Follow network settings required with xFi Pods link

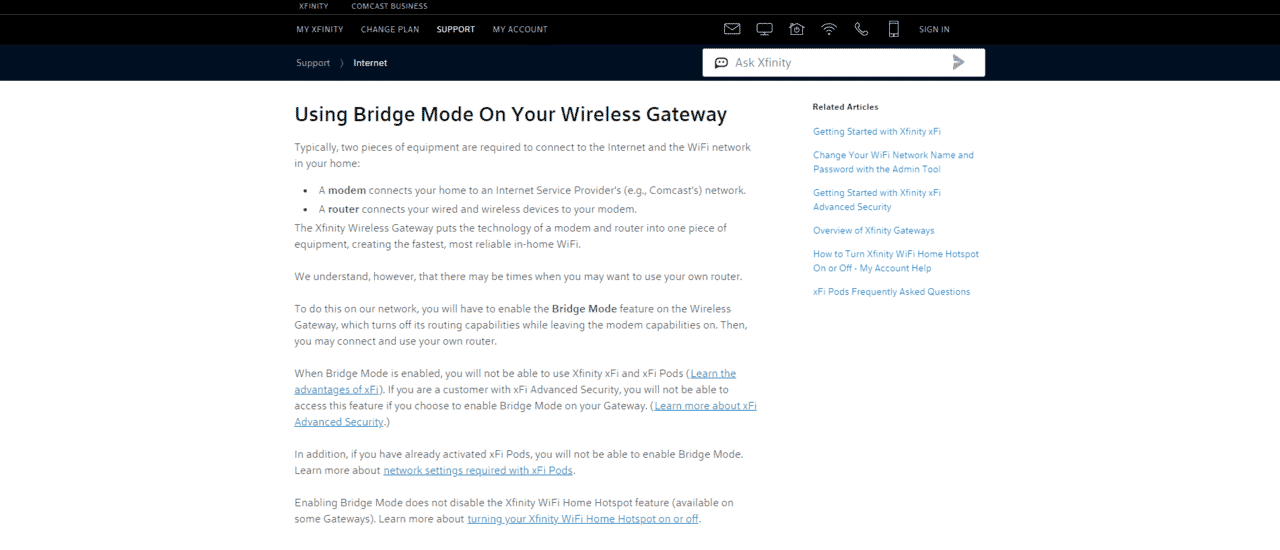coord(478,470)
